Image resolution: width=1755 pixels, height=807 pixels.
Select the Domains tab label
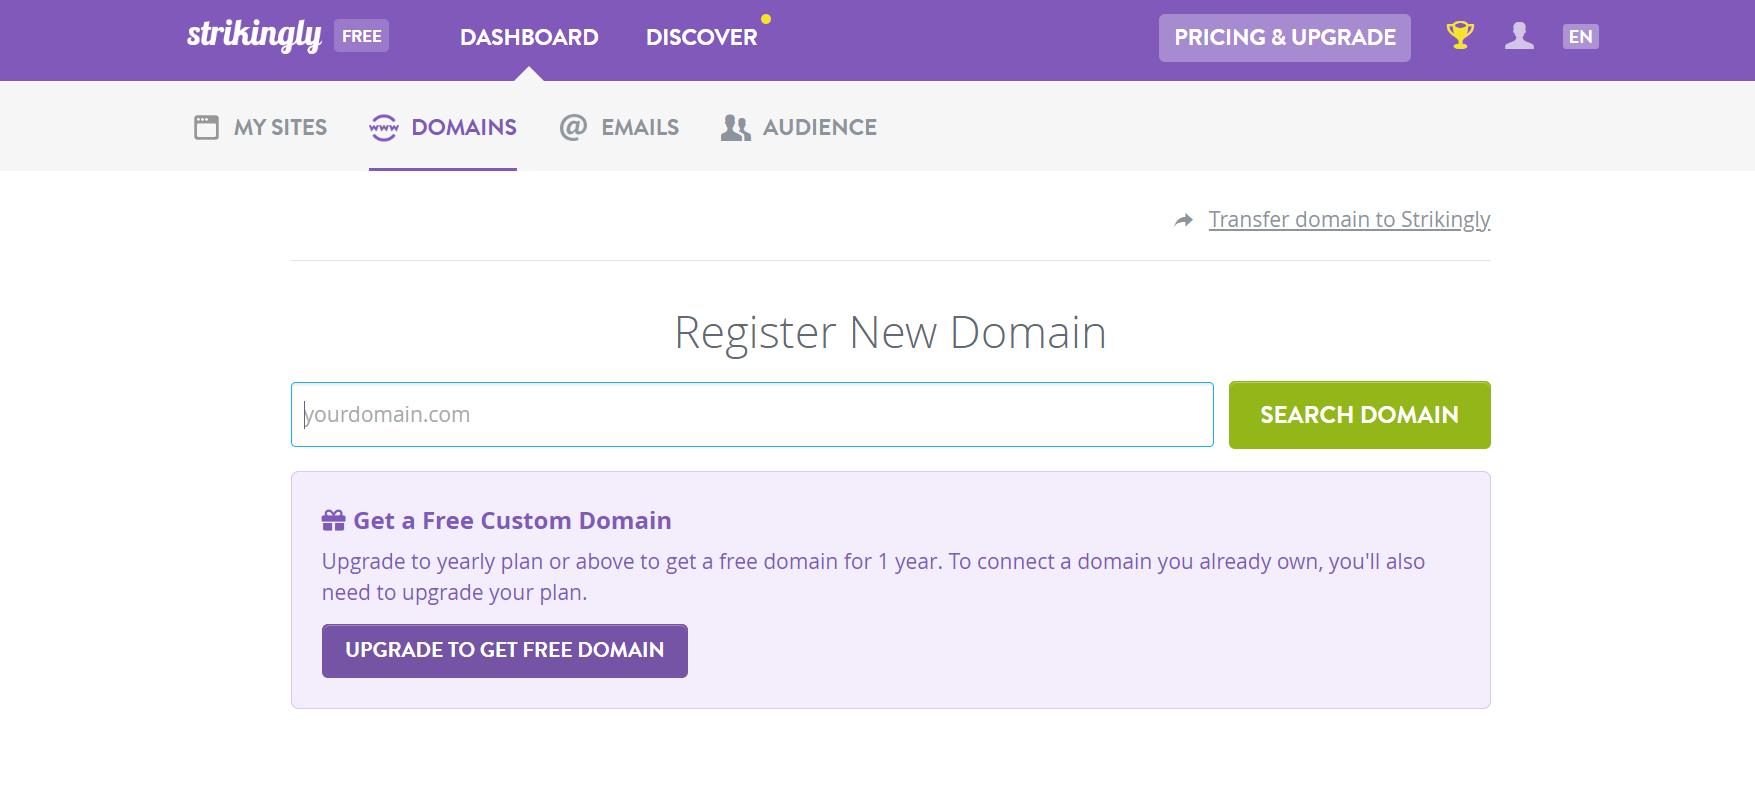(x=464, y=127)
